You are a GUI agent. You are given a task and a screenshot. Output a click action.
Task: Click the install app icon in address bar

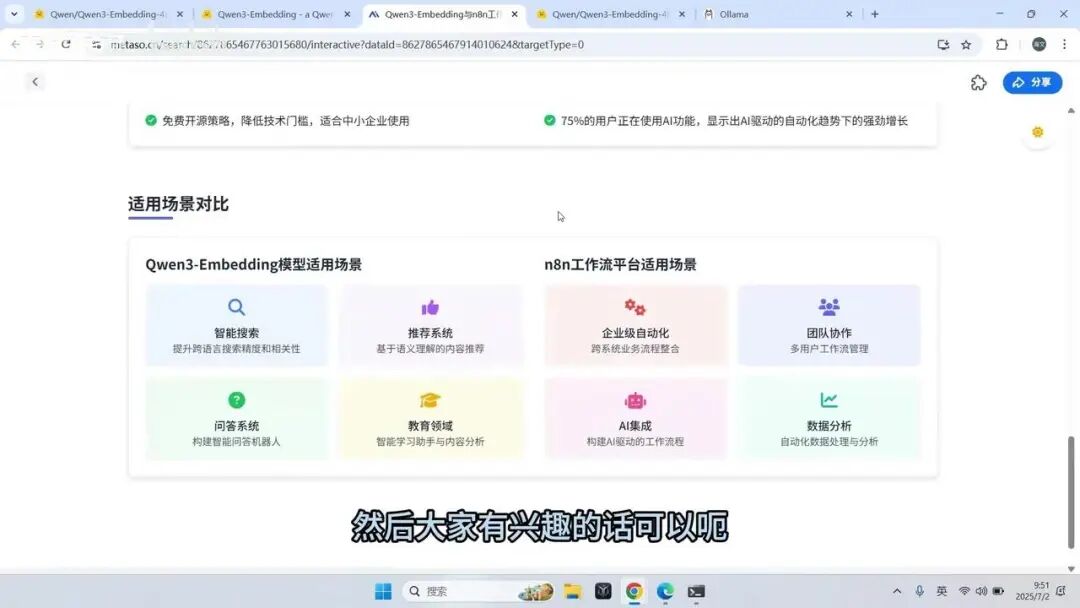(x=943, y=45)
